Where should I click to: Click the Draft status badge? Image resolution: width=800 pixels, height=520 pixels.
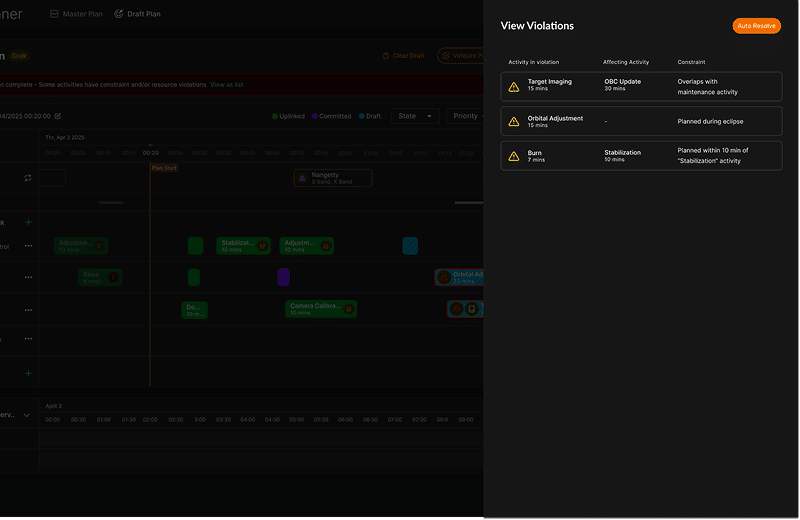pos(19,56)
